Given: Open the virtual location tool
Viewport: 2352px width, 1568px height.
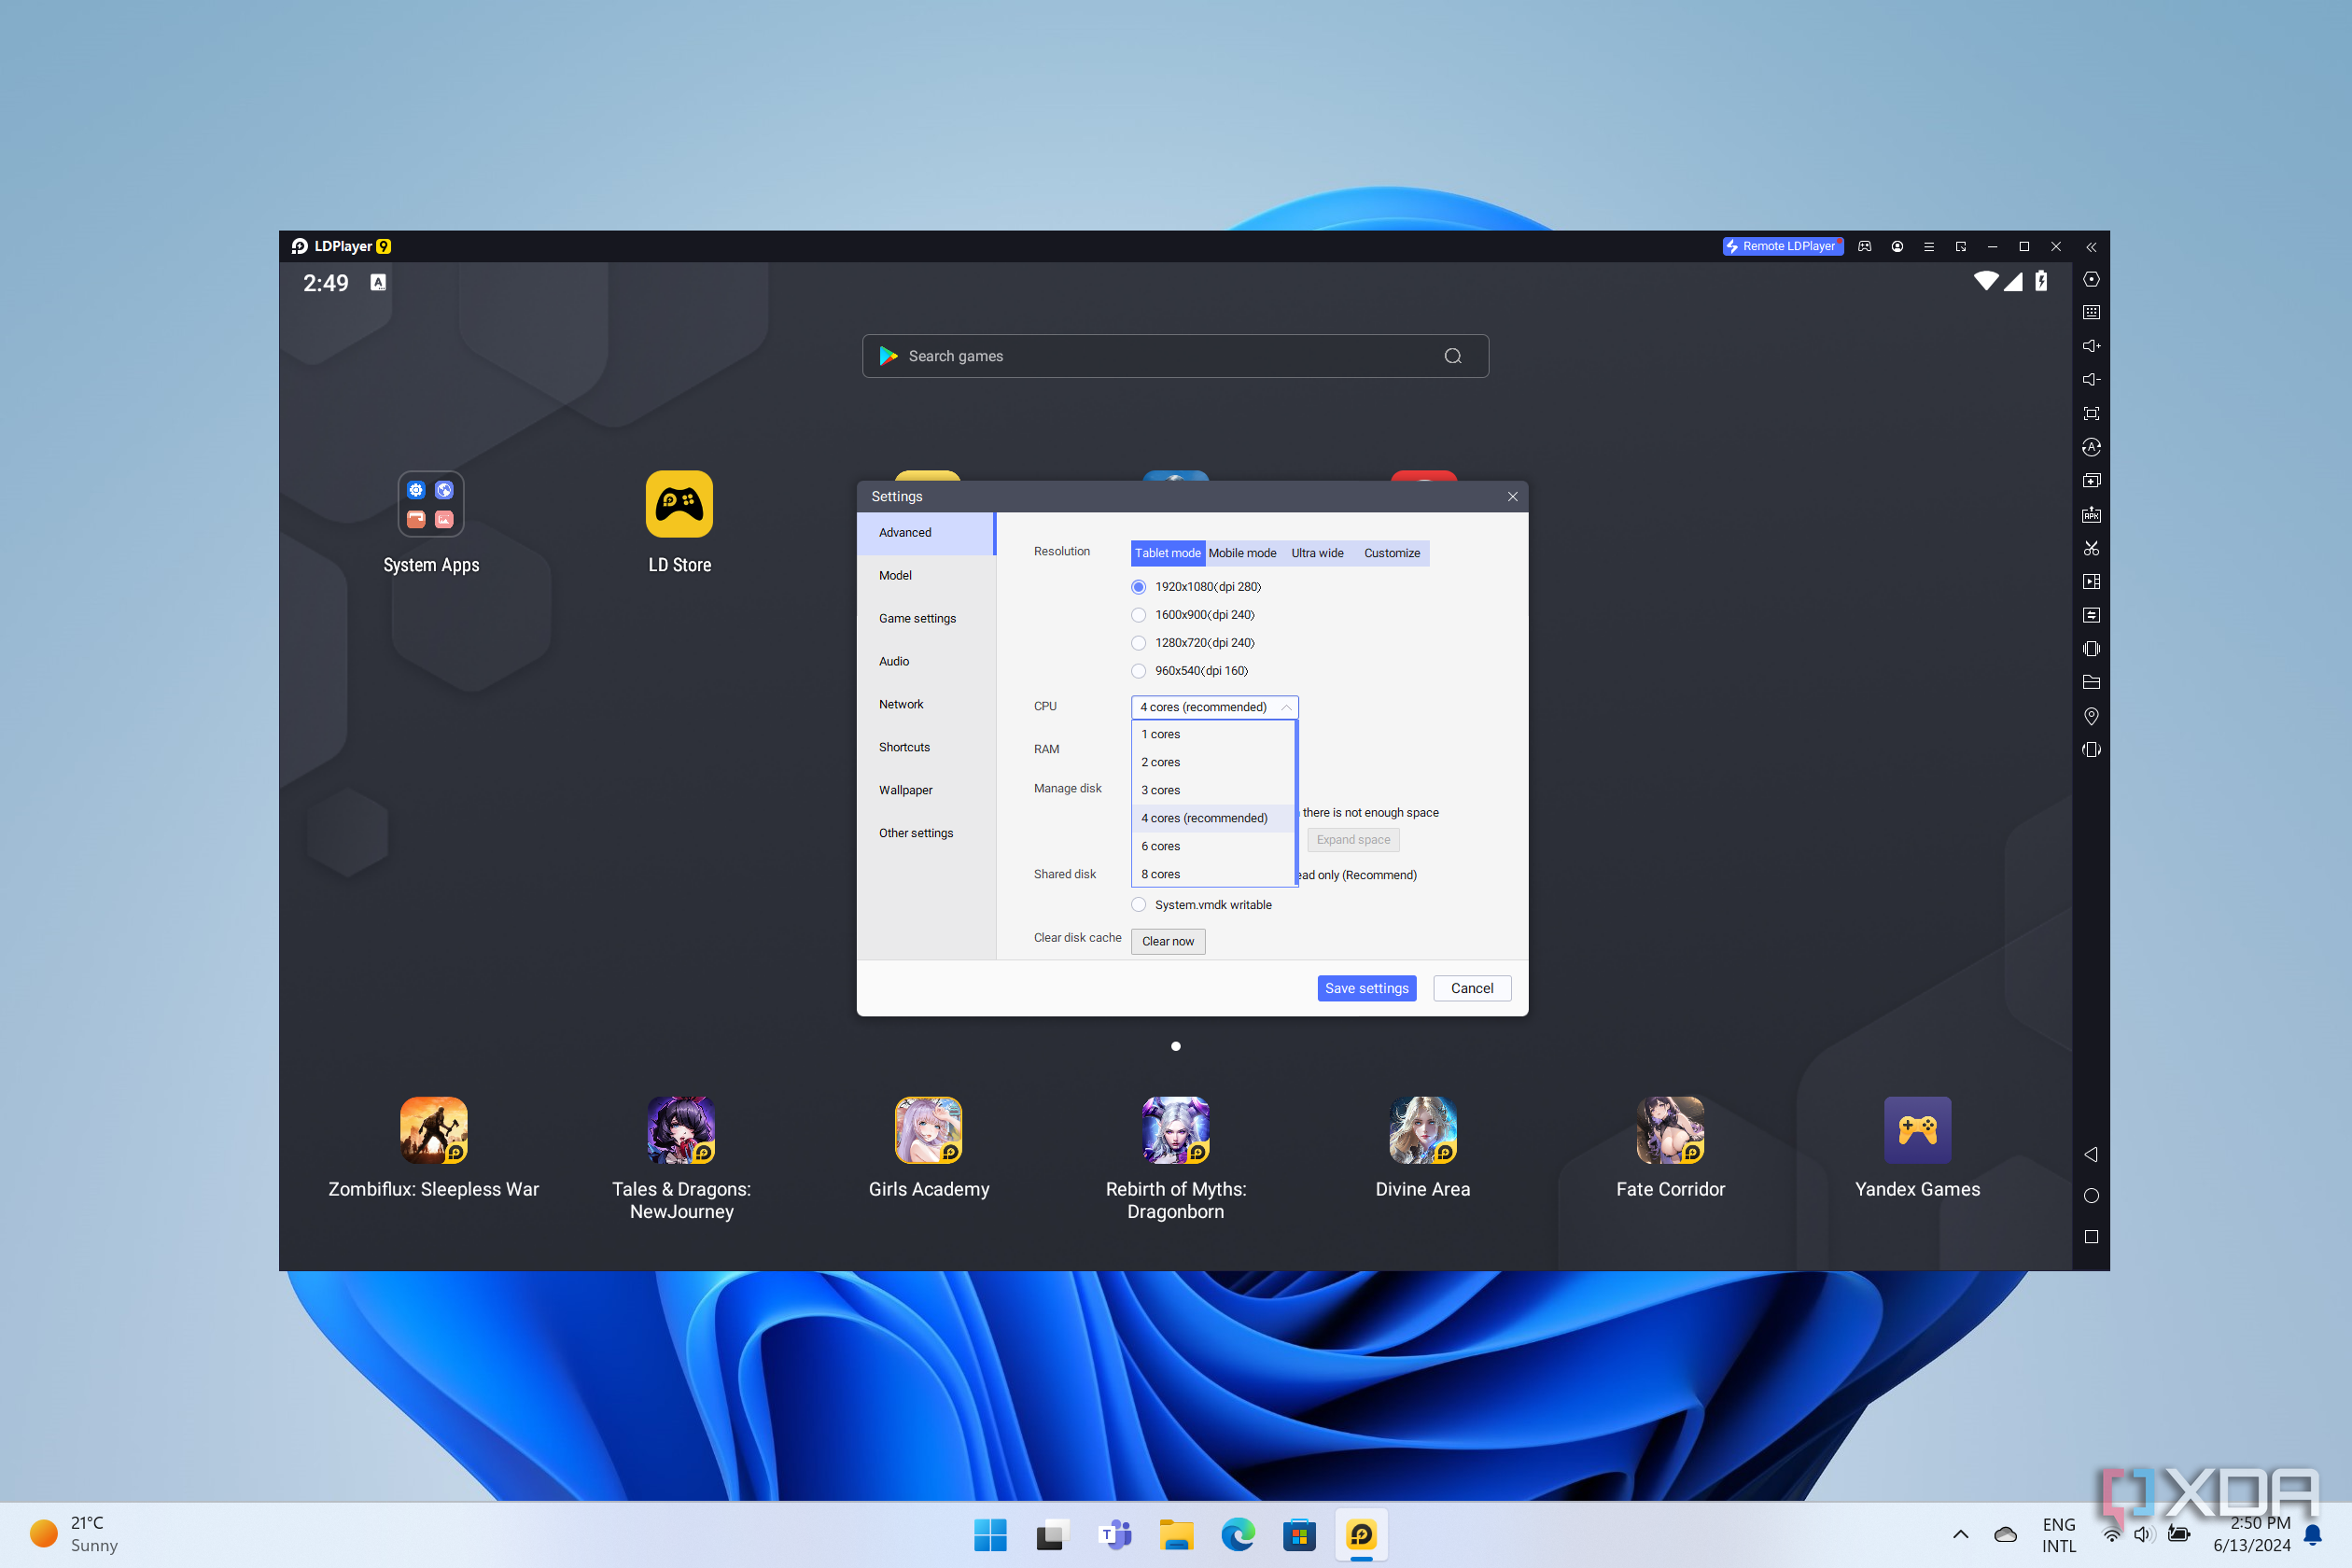Looking at the screenshot, I should pyautogui.click(x=2091, y=716).
